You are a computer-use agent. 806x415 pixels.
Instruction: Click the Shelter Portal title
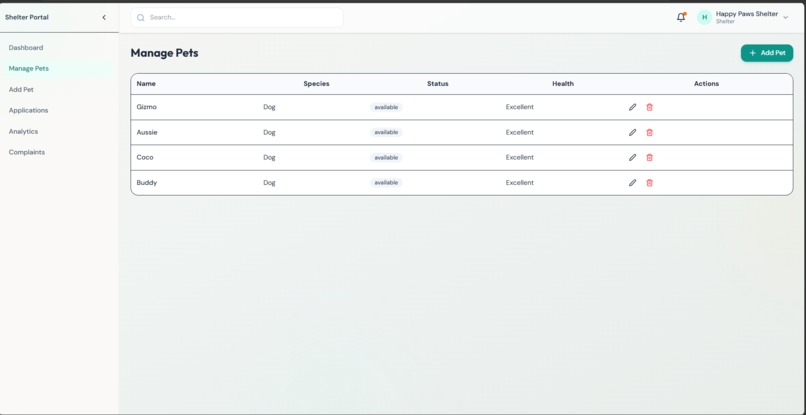pos(27,17)
